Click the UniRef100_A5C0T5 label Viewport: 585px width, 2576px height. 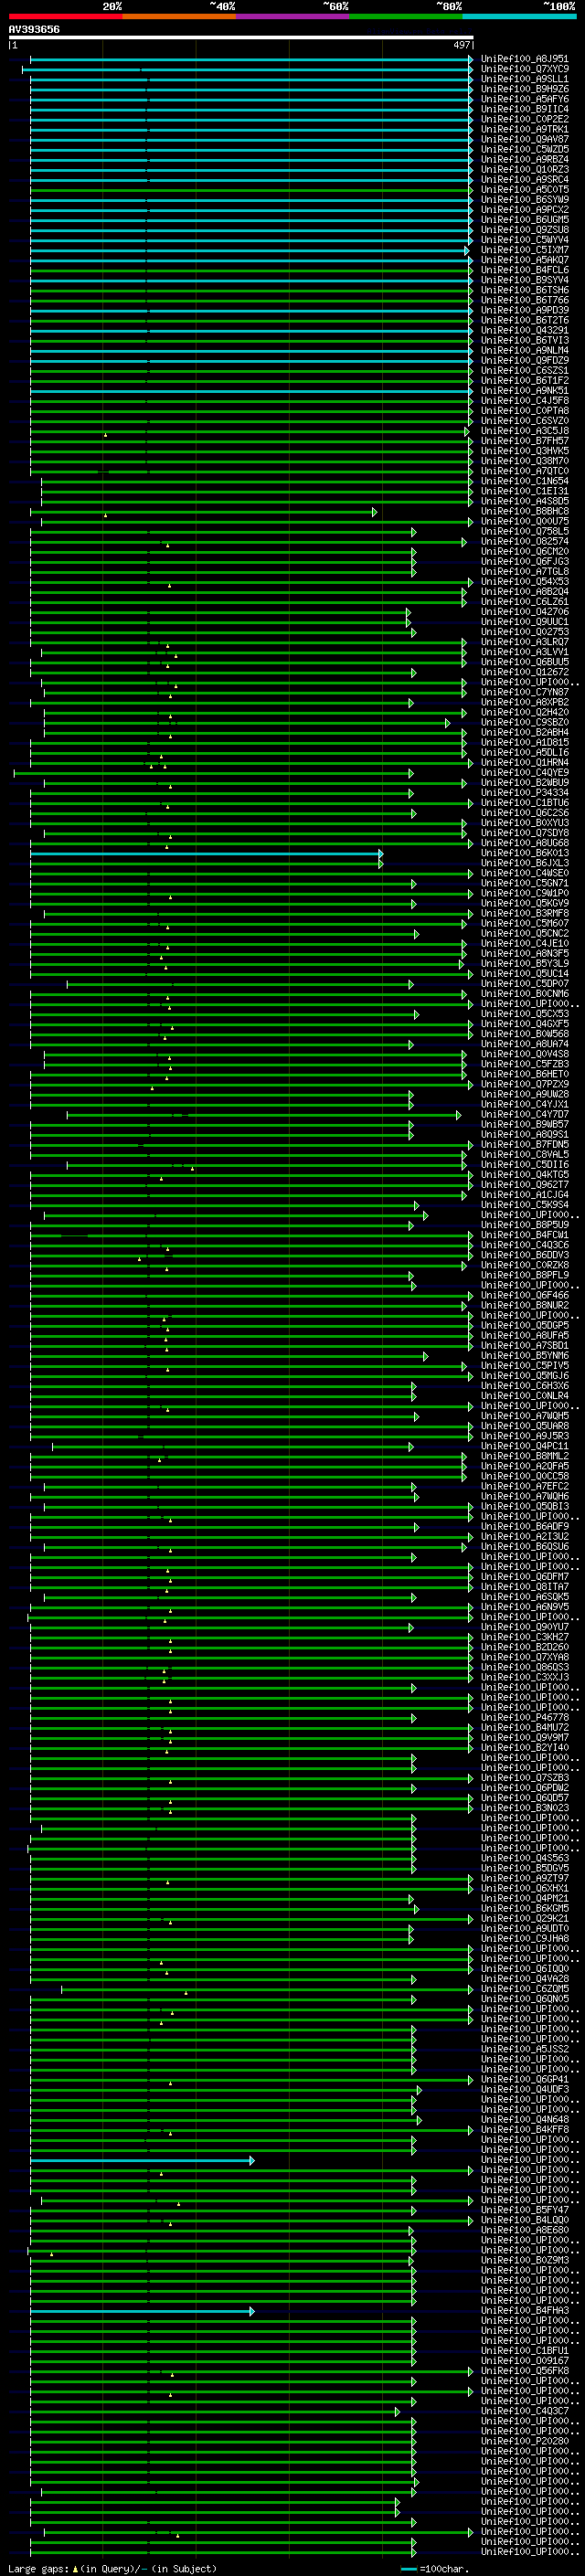(524, 190)
